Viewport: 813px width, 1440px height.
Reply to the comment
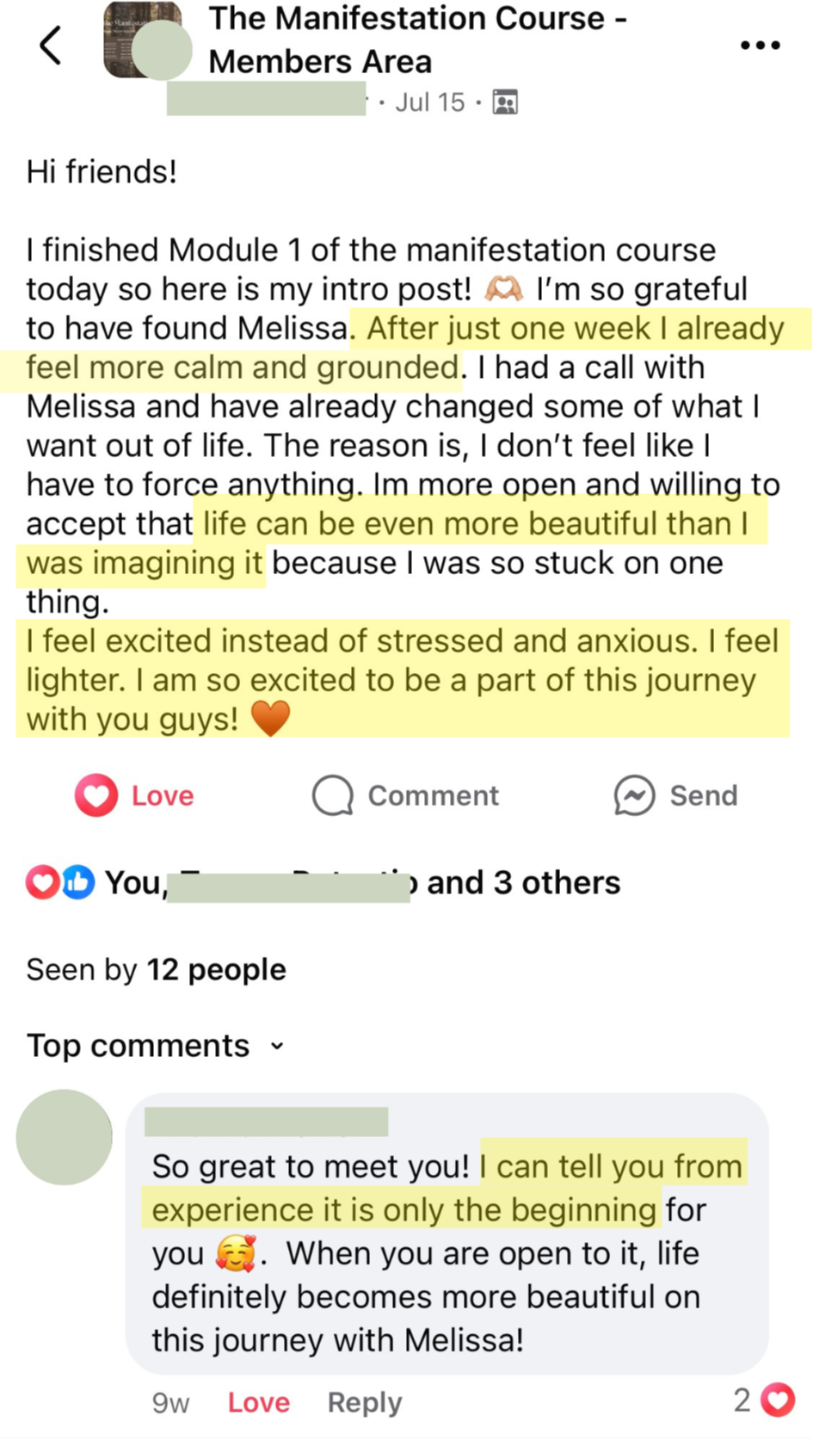[x=364, y=1403]
